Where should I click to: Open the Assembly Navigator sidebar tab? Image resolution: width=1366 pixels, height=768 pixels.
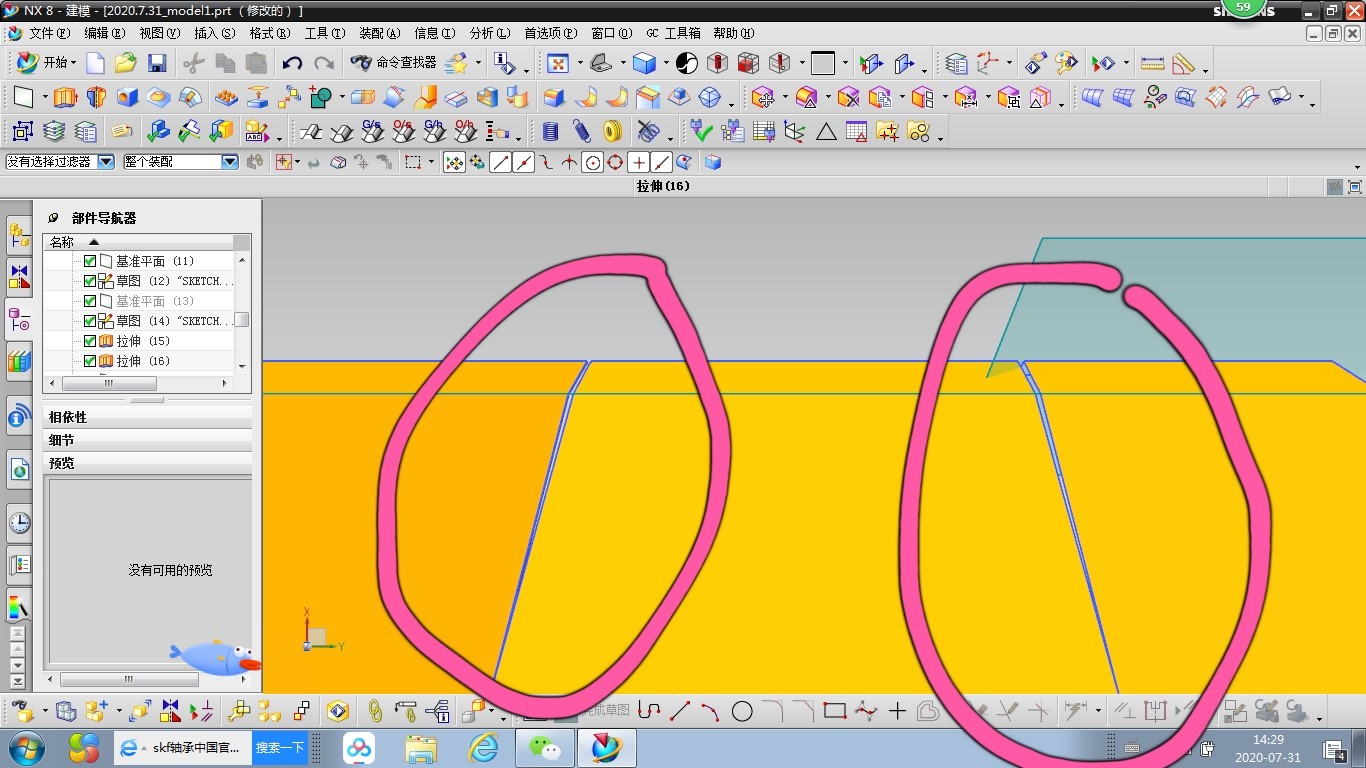[x=19, y=236]
